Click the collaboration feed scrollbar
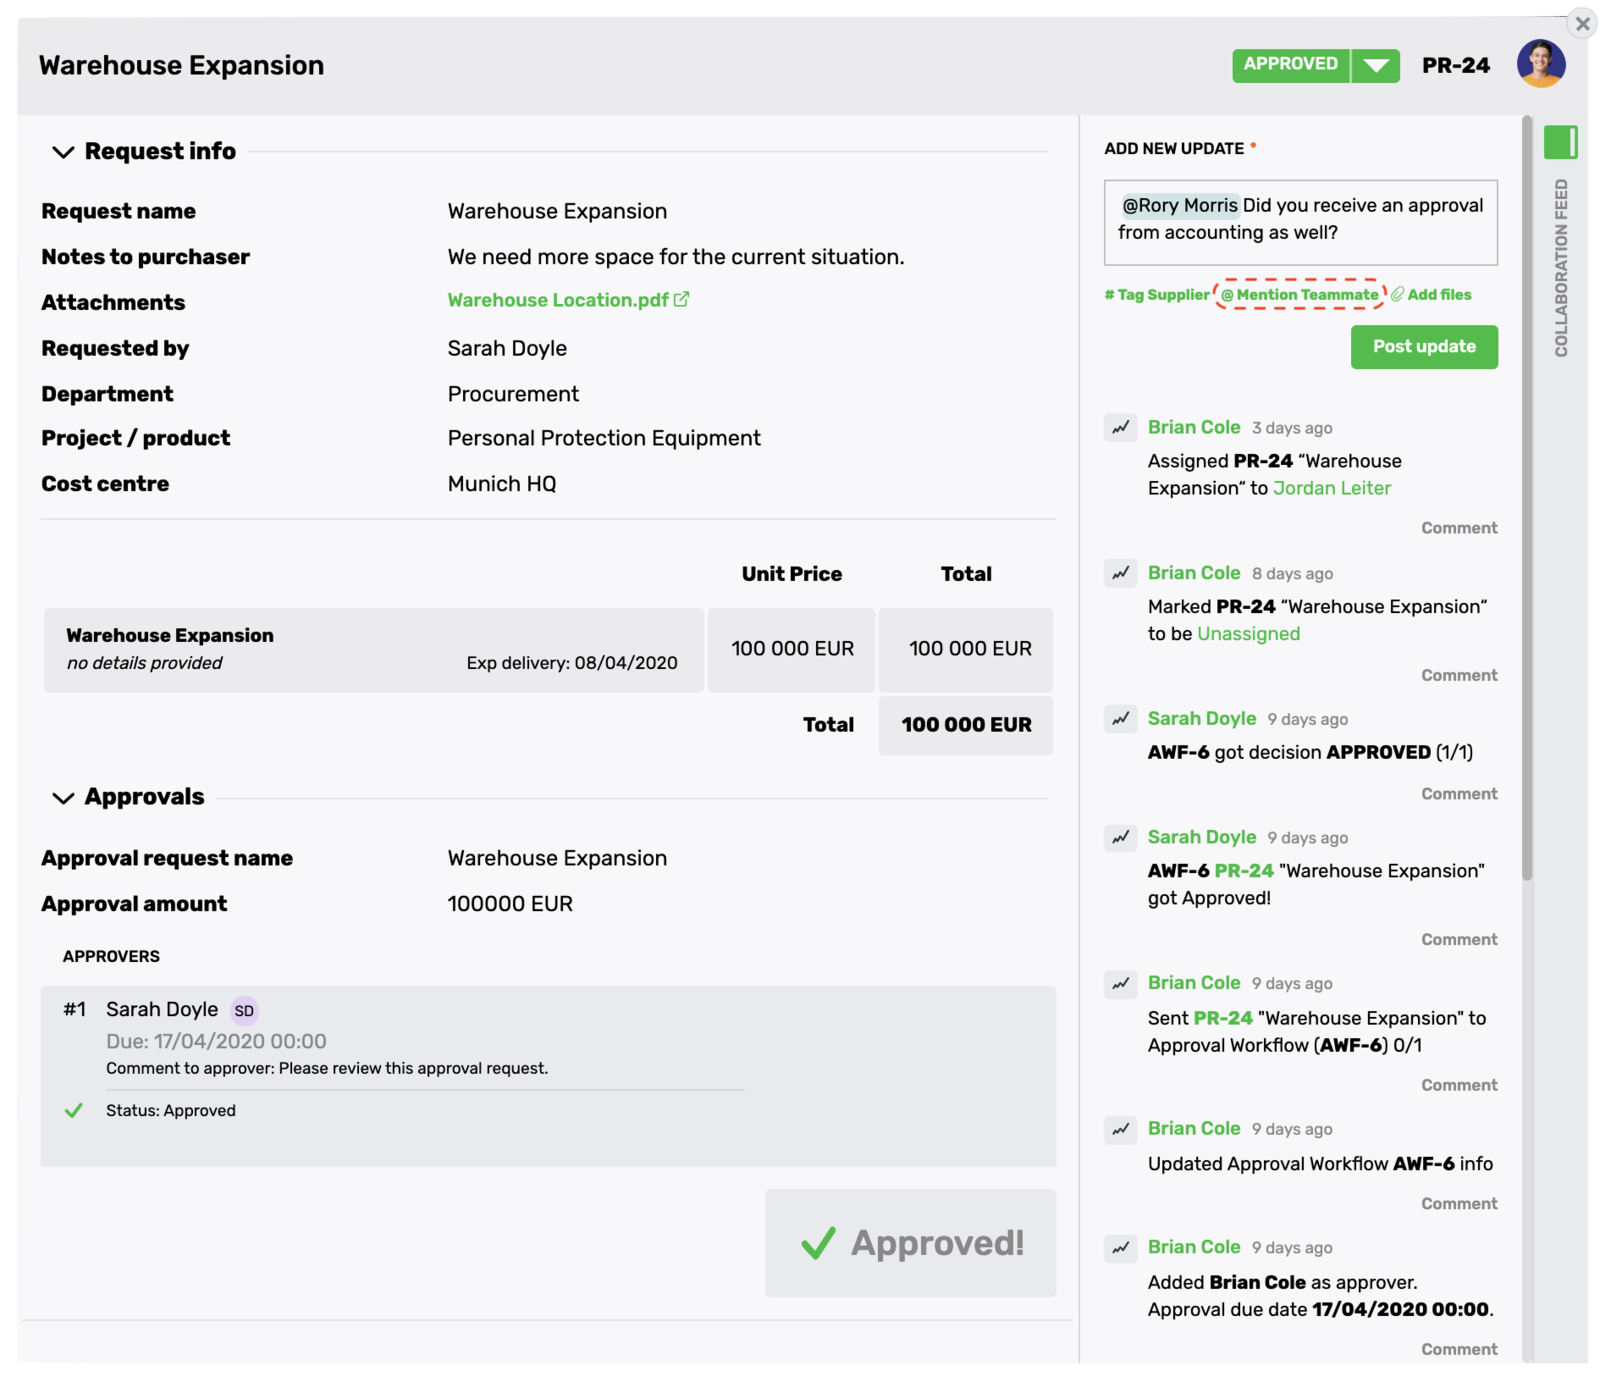 [x=1526, y=500]
